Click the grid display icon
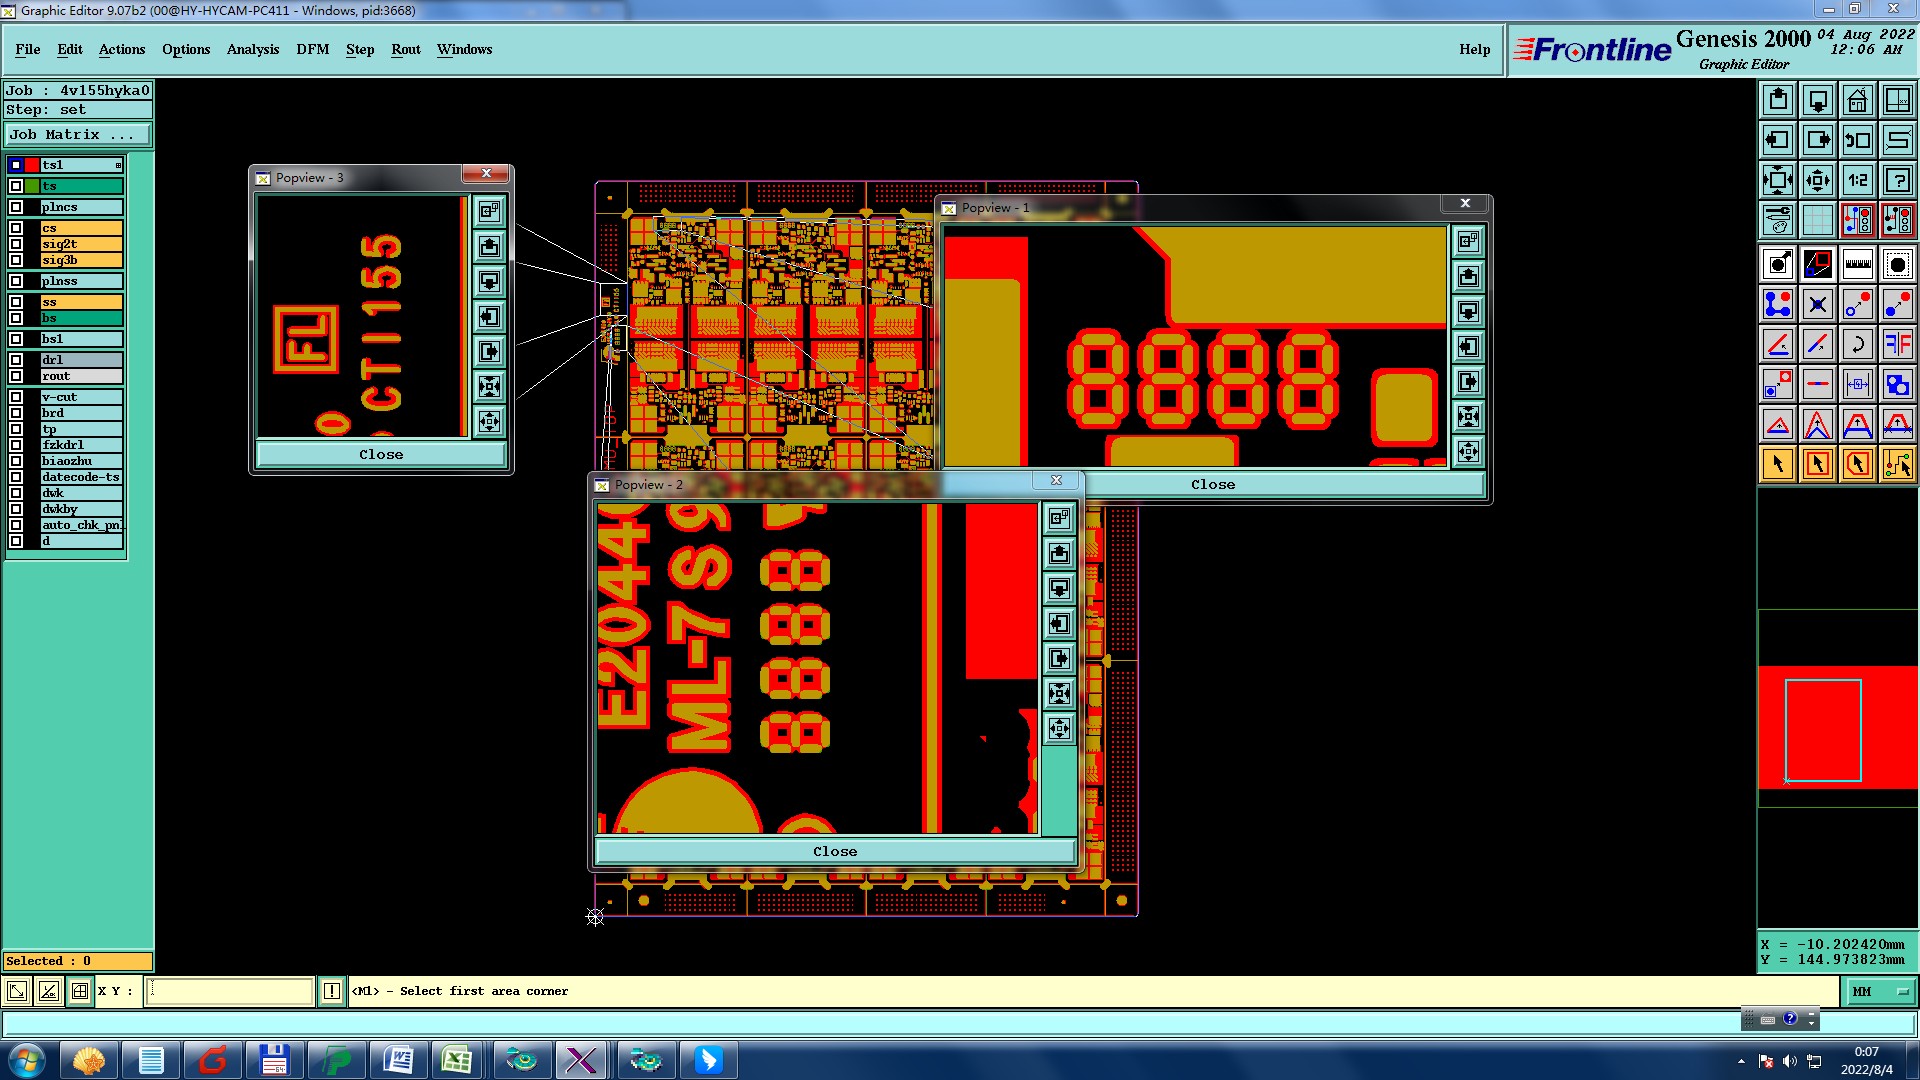The image size is (1920, 1080). coord(1817,220)
